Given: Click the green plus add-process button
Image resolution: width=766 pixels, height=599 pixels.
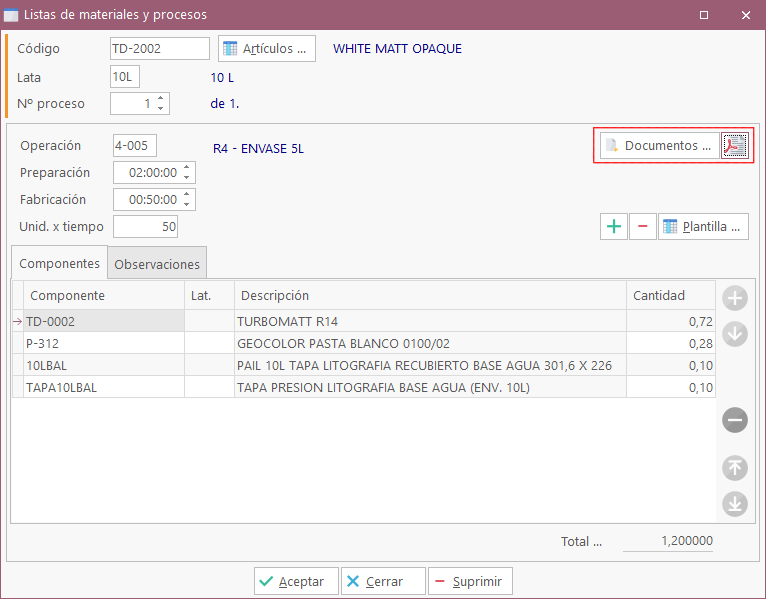Looking at the screenshot, I should pyautogui.click(x=614, y=226).
